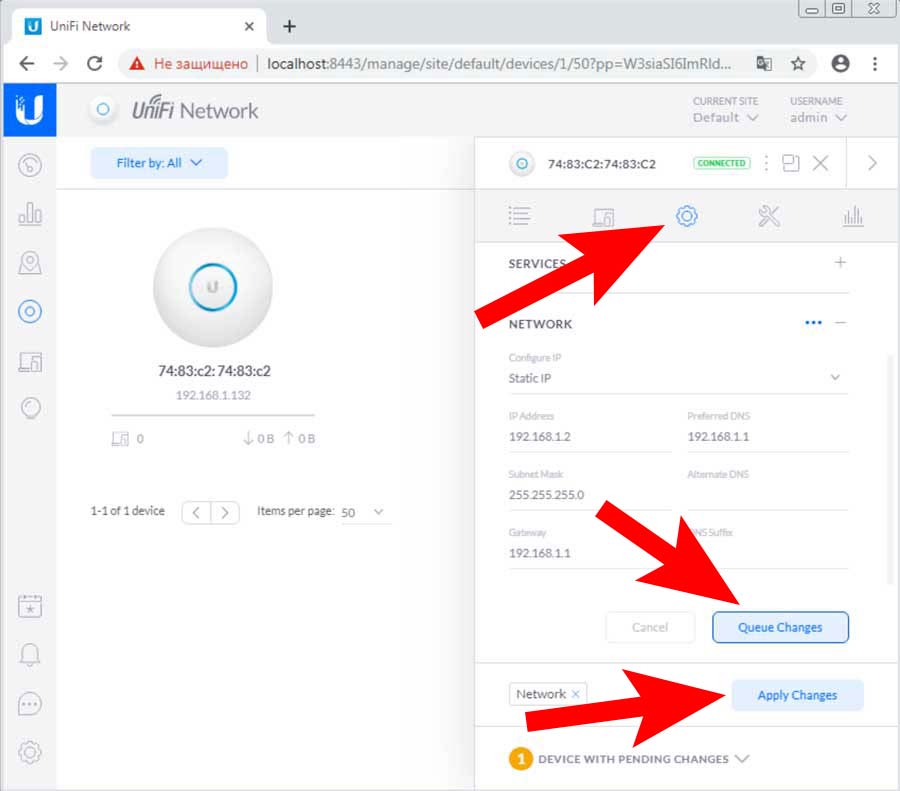Open the Statistics bar chart sidebar icon
Screen dimensions: 900x791
[30, 214]
